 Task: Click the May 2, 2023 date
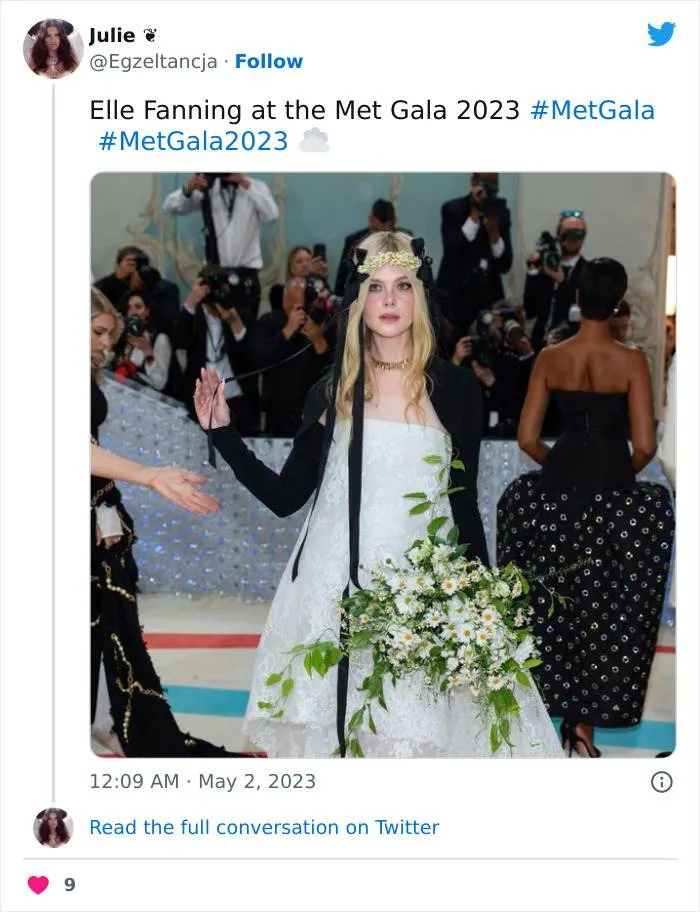click(257, 781)
